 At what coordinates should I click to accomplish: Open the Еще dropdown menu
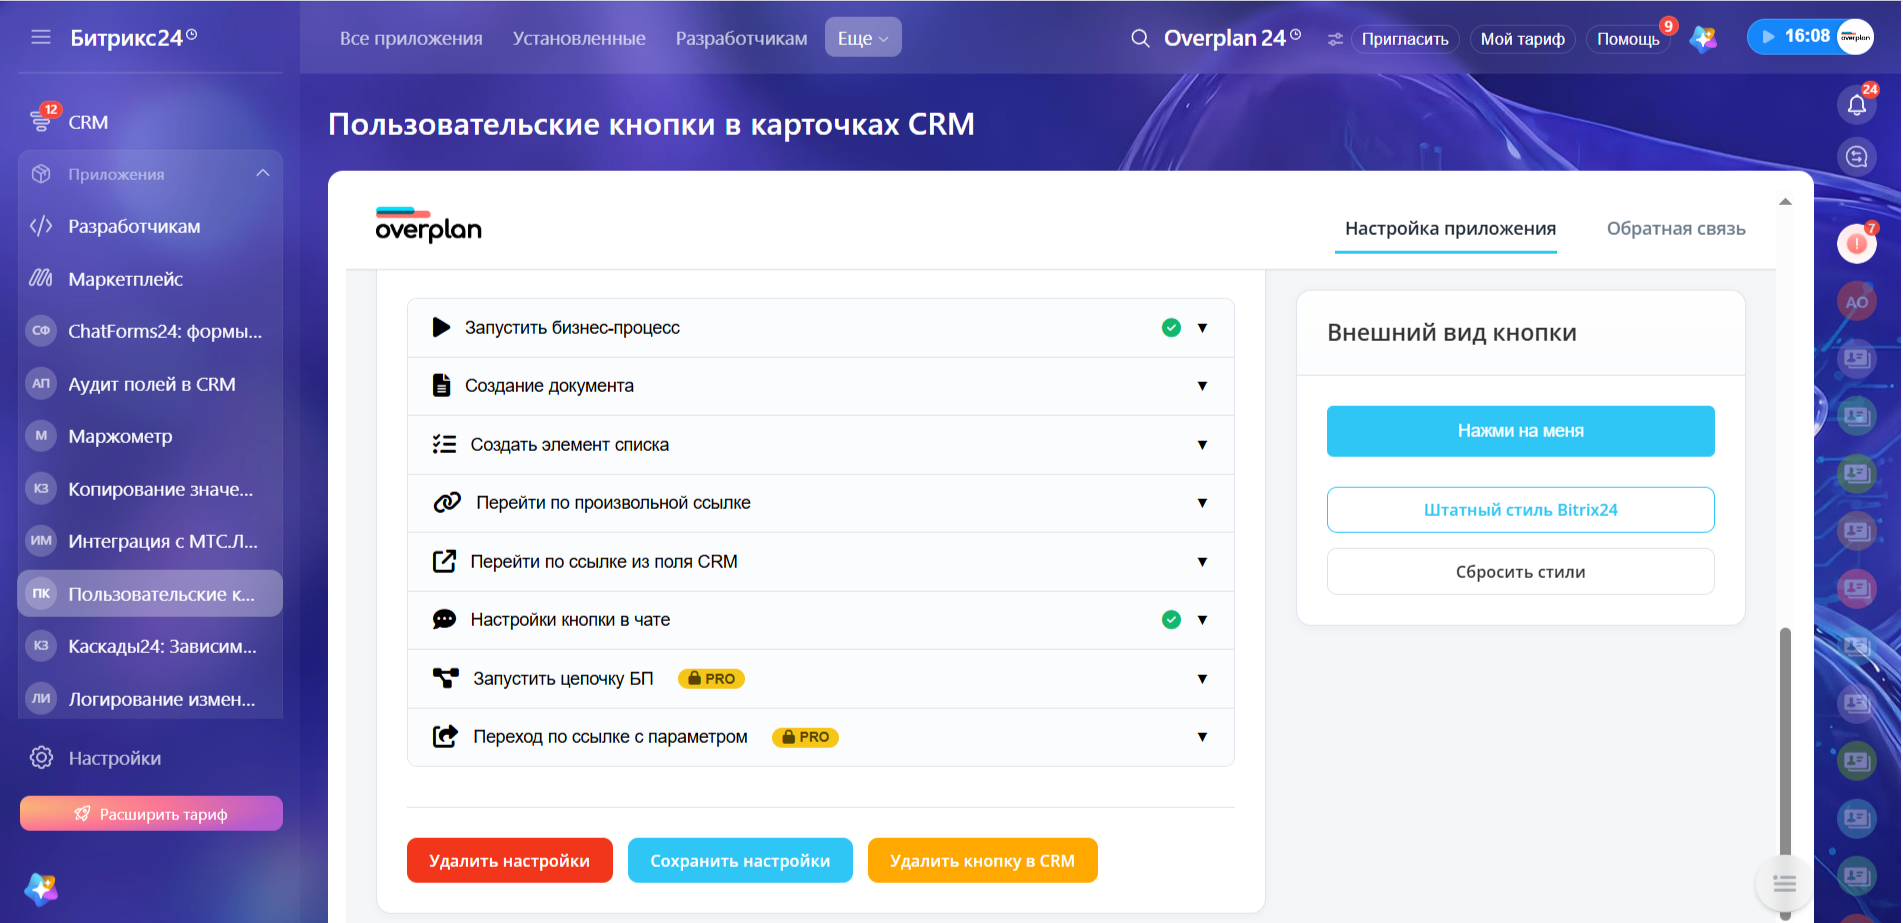coord(863,38)
